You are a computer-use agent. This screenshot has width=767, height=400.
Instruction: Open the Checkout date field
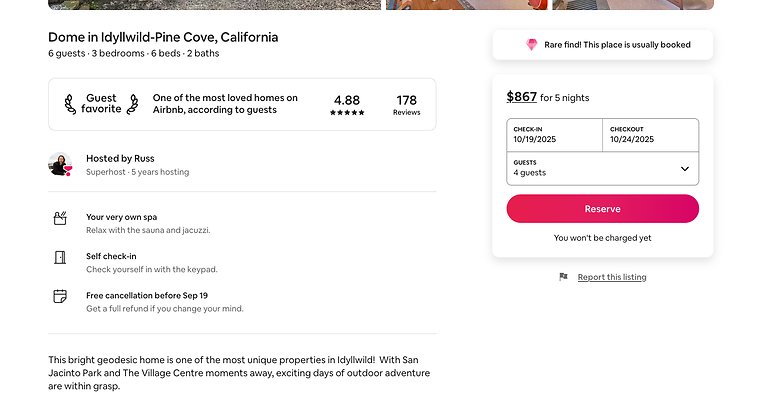point(650,135)
